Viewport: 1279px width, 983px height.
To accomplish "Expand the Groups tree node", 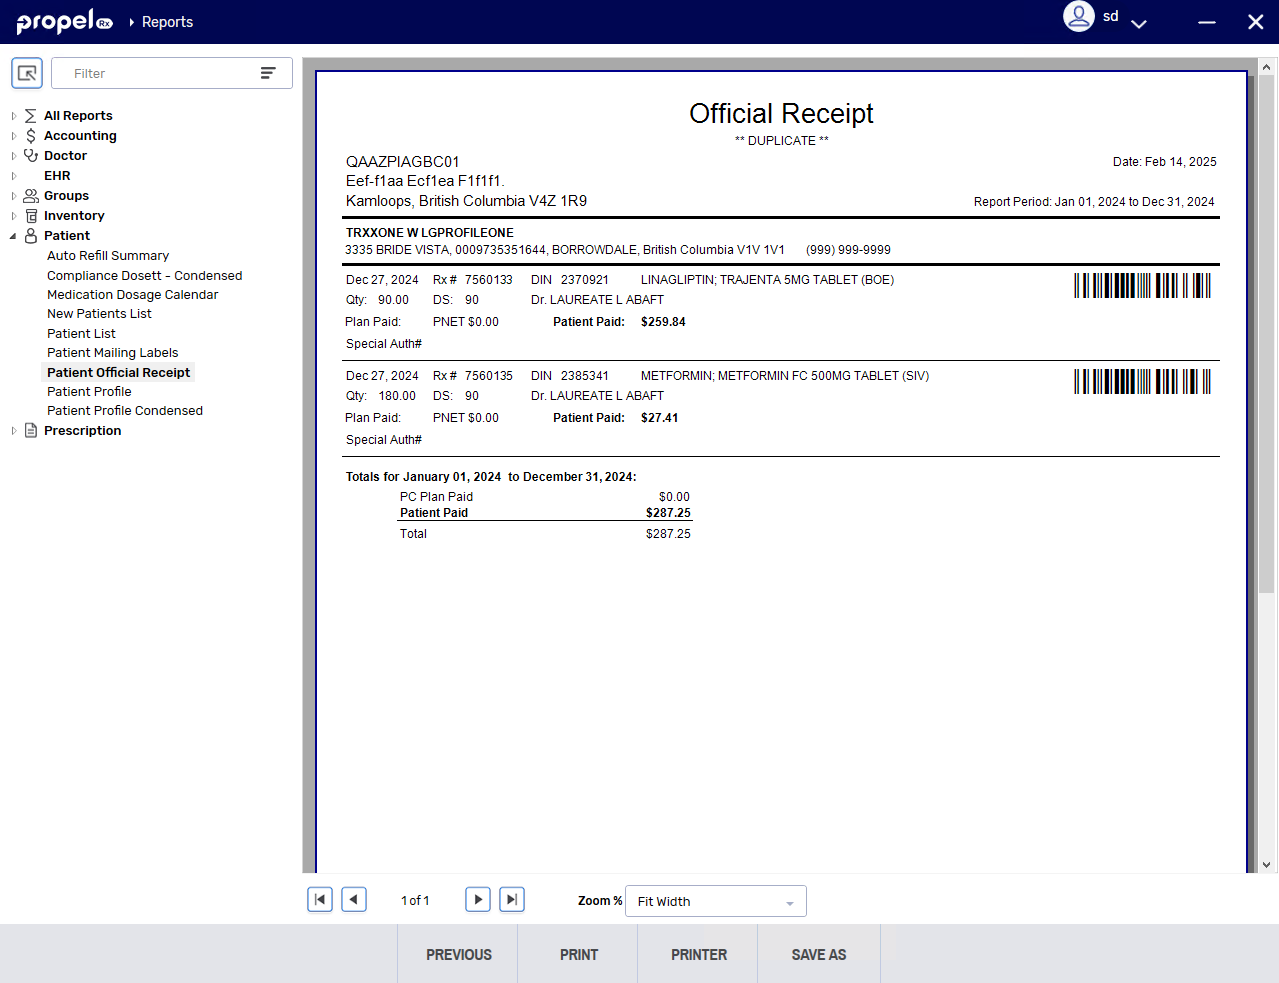I will point(14,196).
